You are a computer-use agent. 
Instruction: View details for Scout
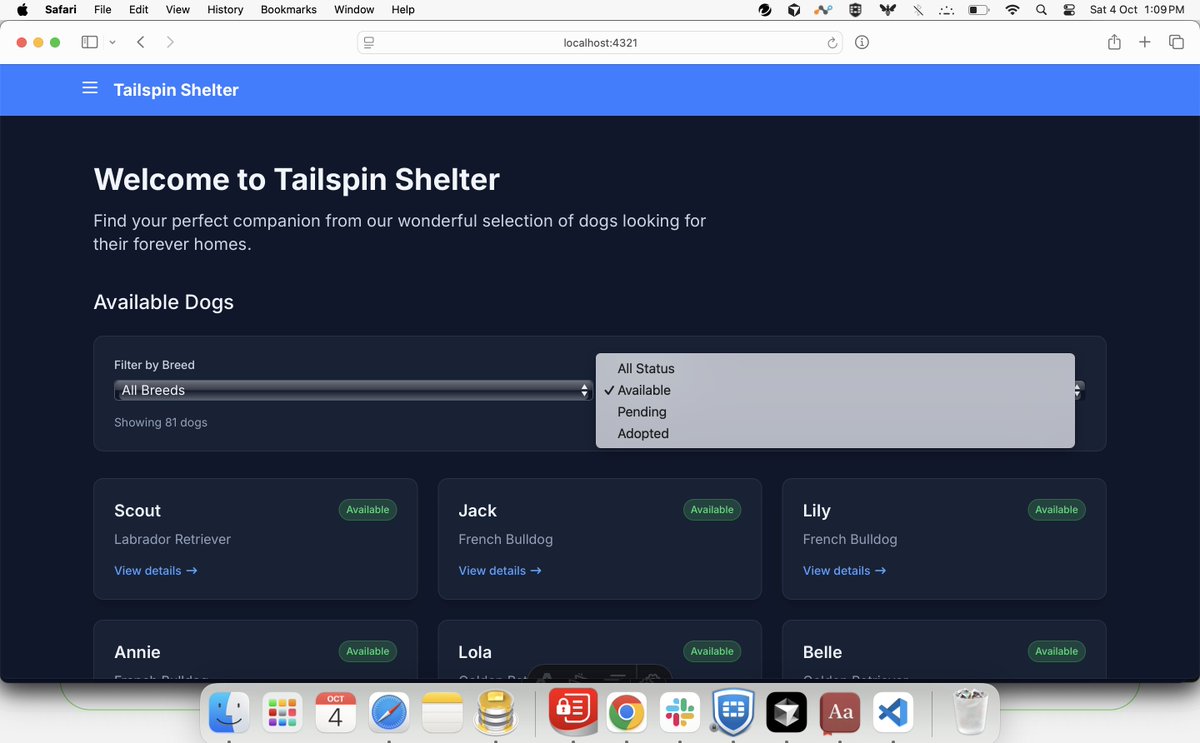pos(156,571)
